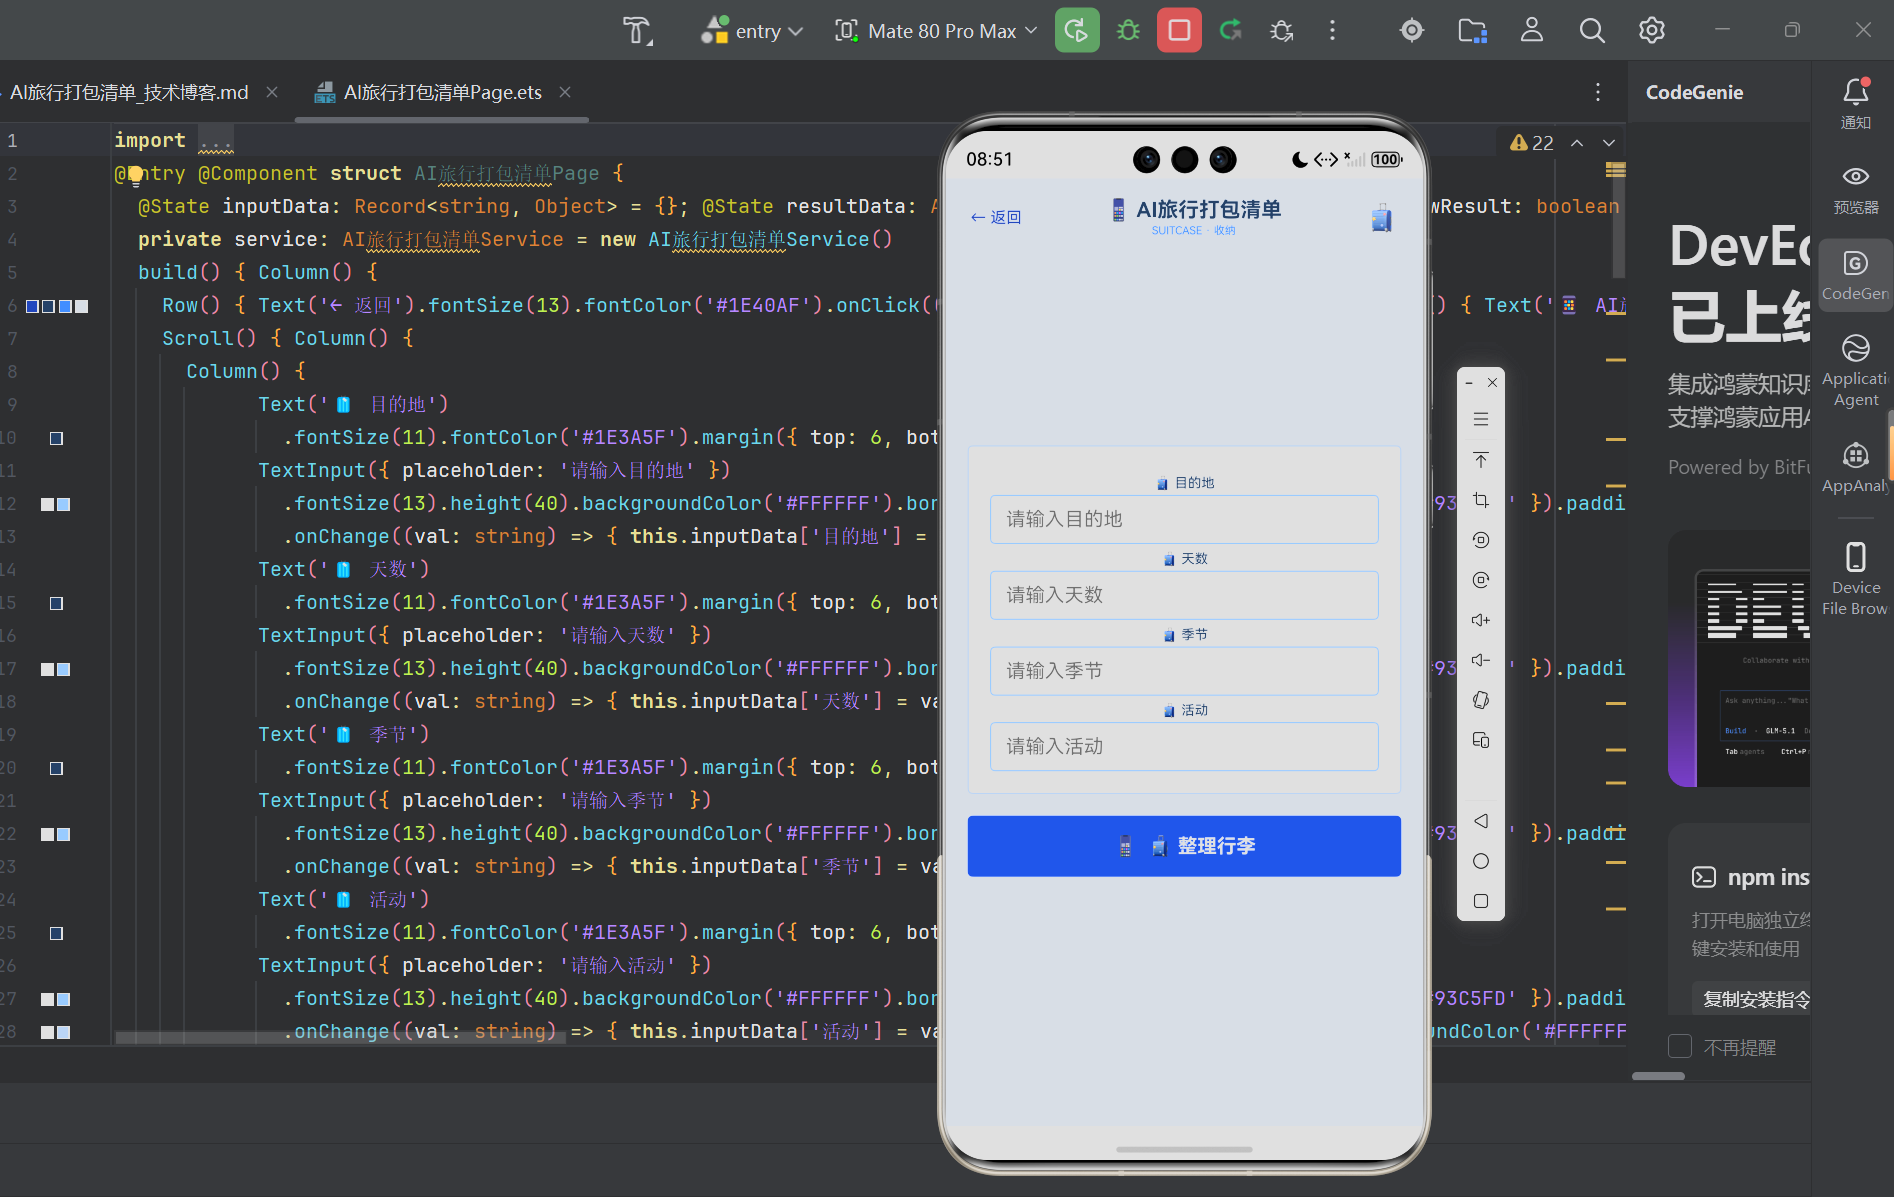This screenshot has height=1197, width=1894.
Task: Open the AppAnalyzer tool window
Action: 1856,468
